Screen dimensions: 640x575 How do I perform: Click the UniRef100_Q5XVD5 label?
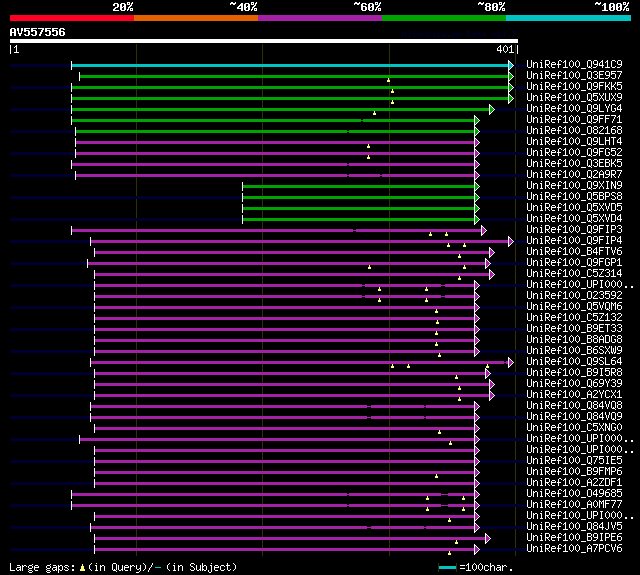574,208
